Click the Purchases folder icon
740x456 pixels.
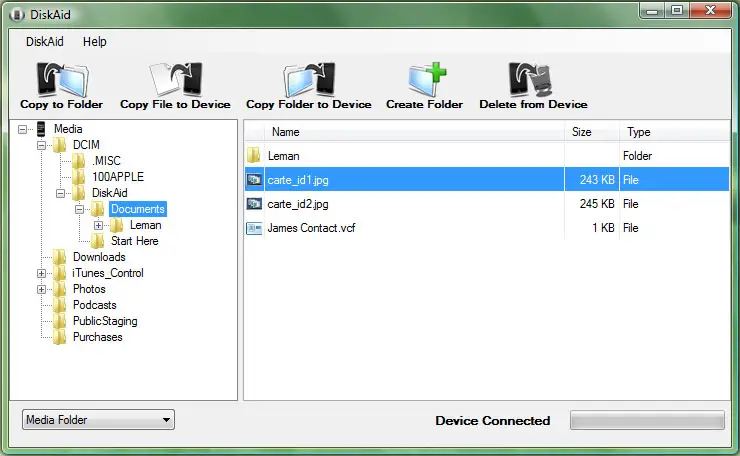pos(59,338)
